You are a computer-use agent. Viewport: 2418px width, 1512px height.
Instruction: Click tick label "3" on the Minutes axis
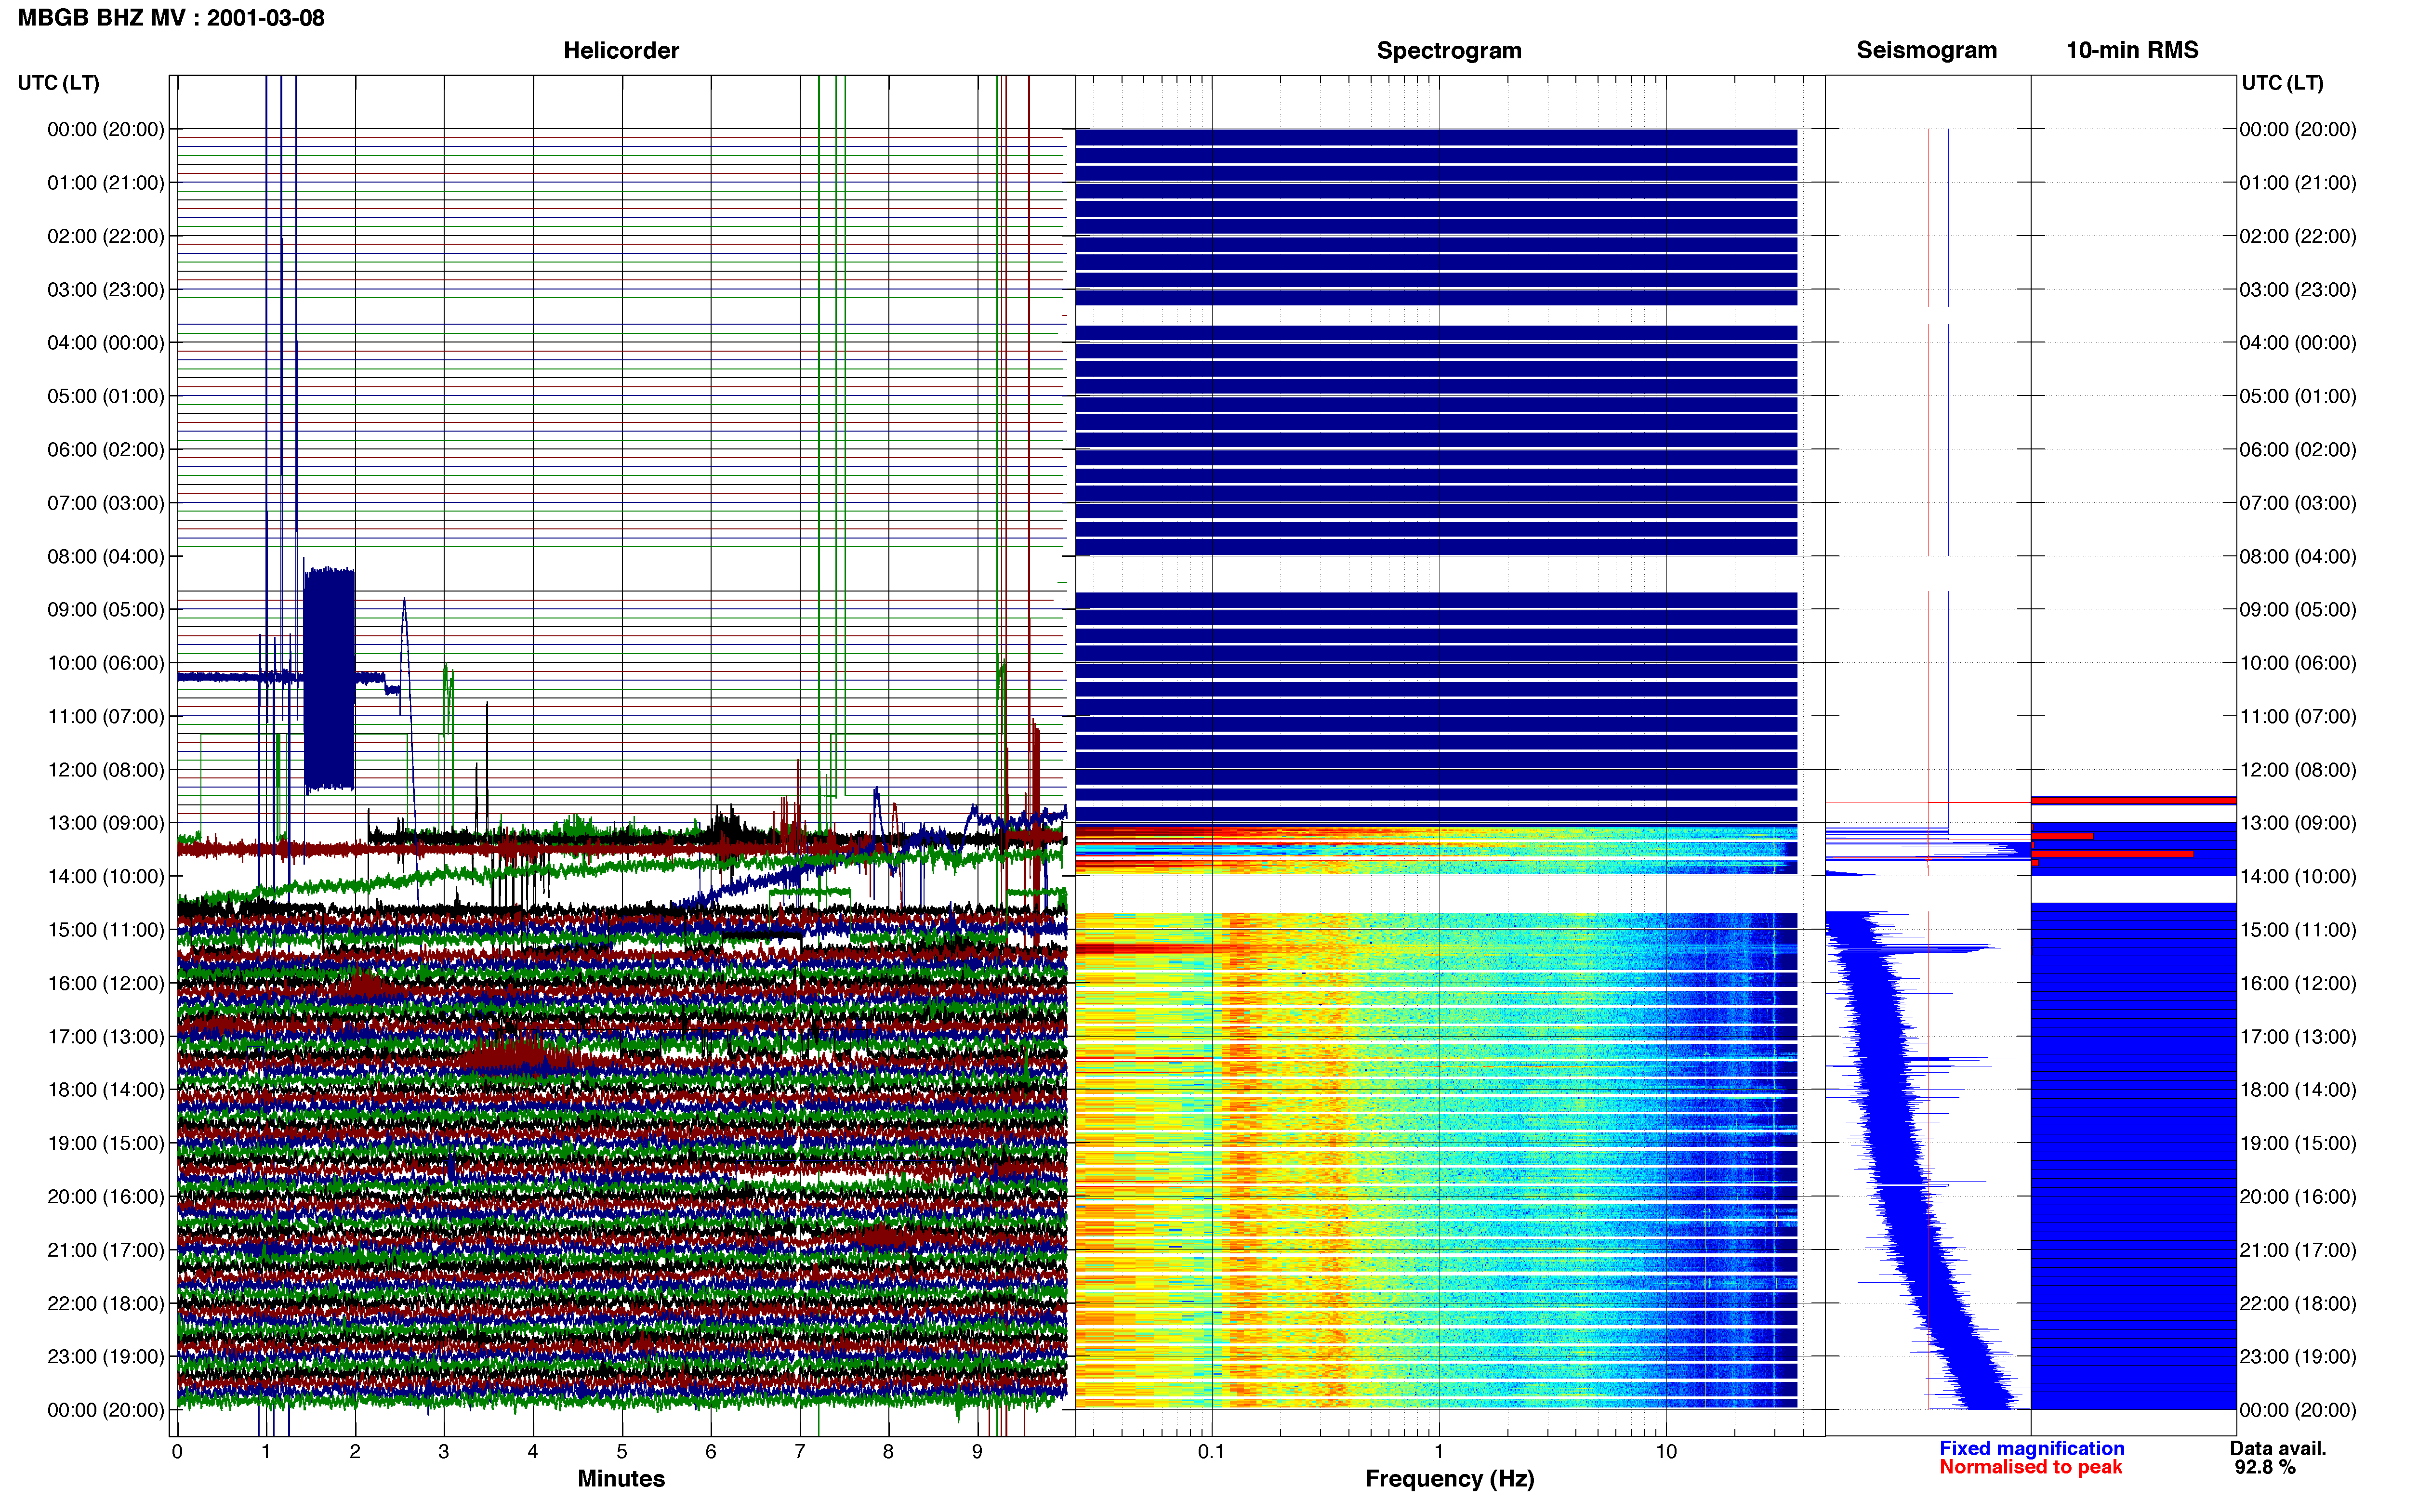pyautogui.click(x=444, y=1451)
